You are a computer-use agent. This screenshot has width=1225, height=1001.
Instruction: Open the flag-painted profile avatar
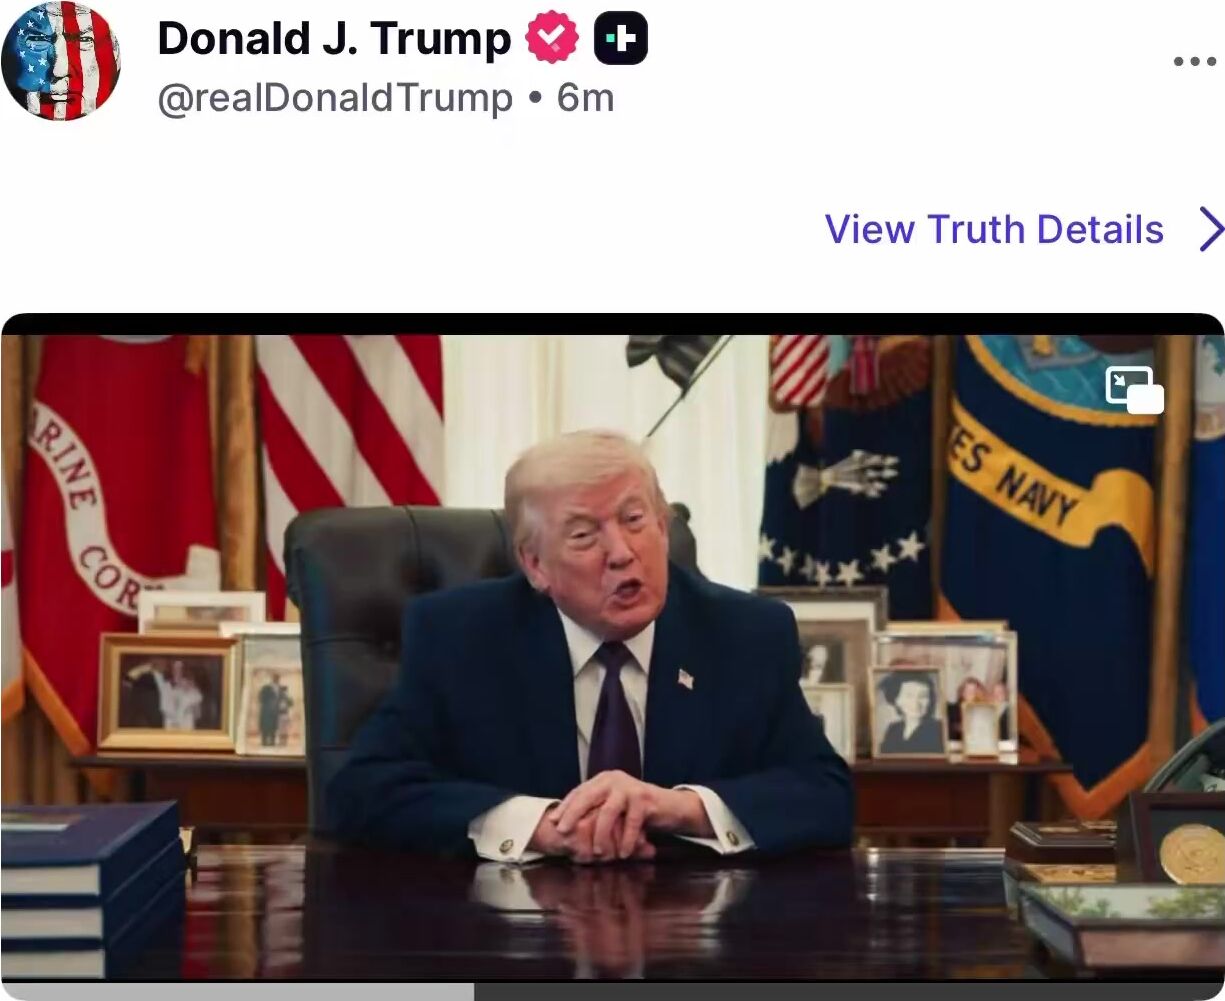(61, 61)
